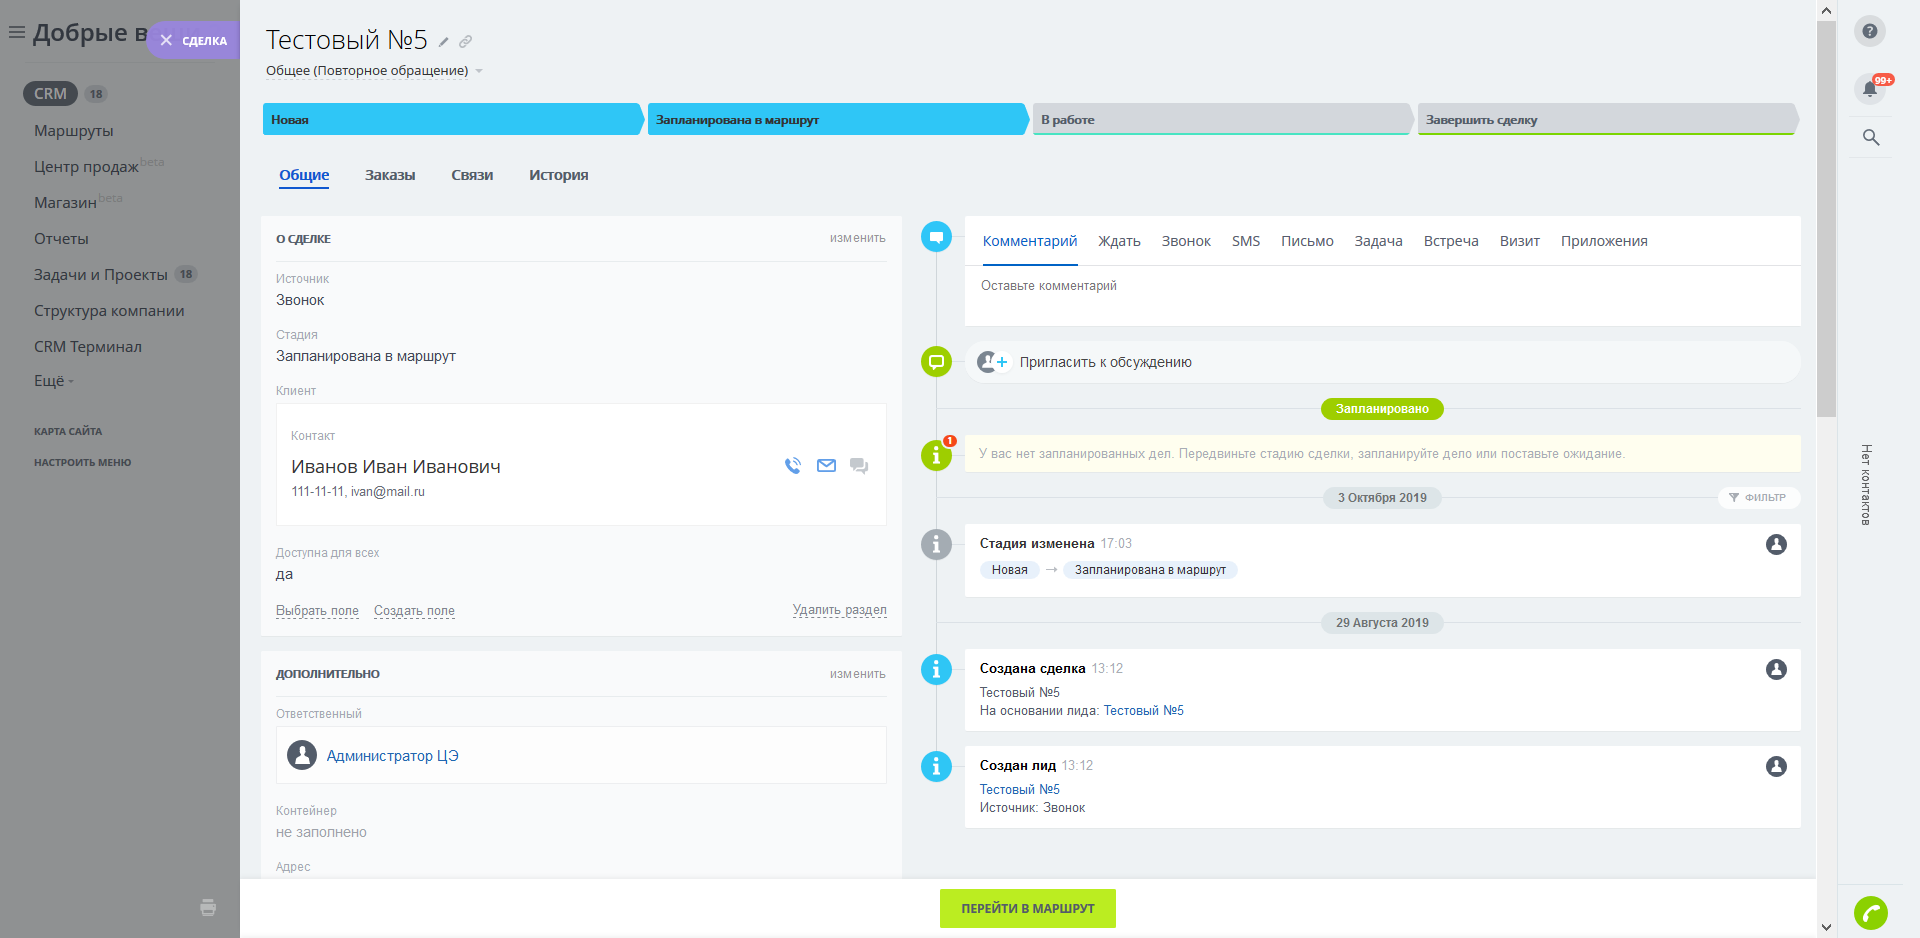
Task: Click the pencil icon to rename deal
Action: (444, 42)
